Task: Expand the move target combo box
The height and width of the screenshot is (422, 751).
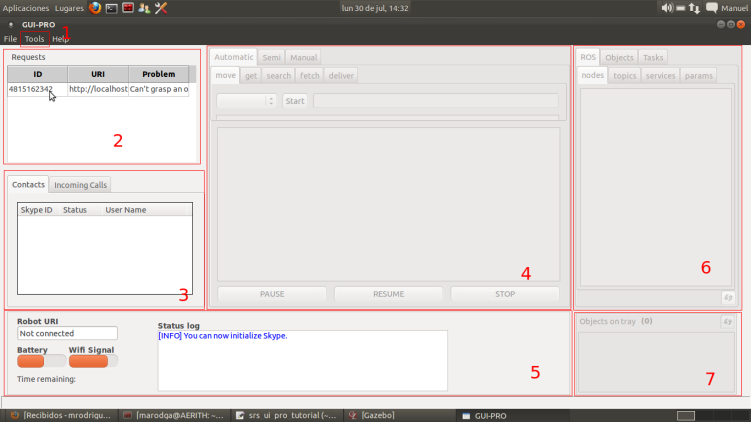Action: click(246, 101)
